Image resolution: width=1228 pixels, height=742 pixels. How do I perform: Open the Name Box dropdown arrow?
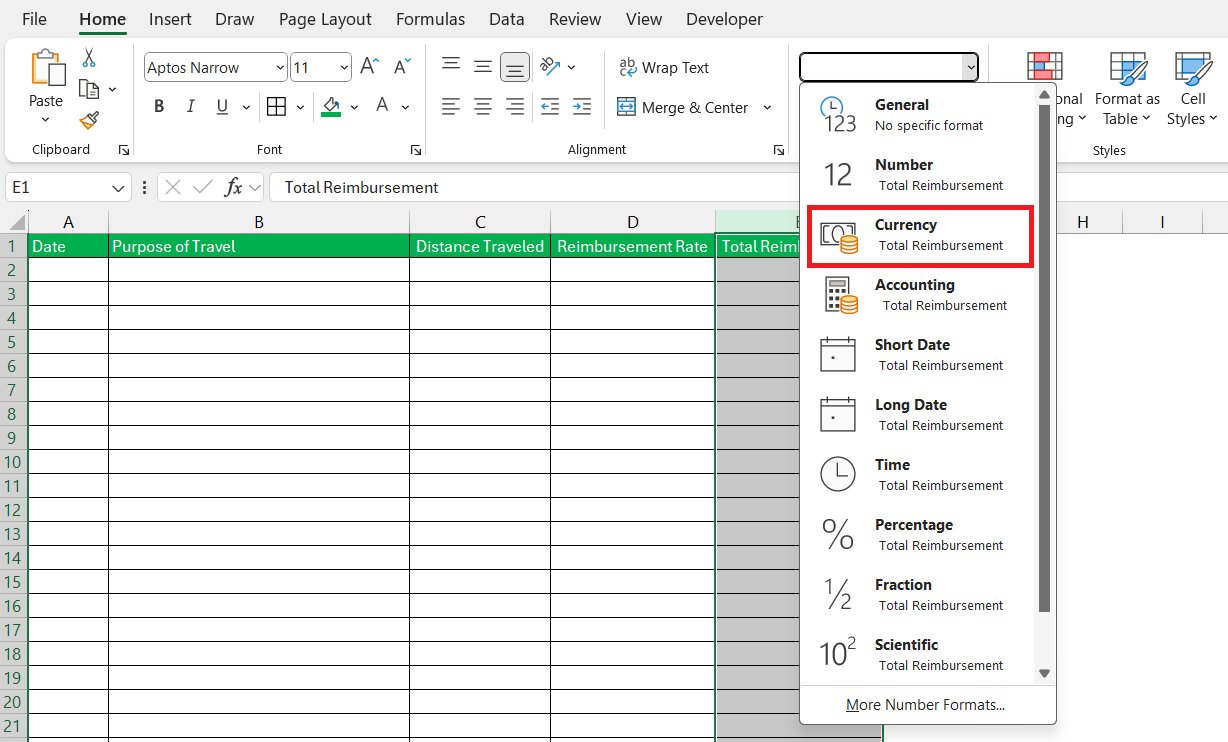tap(120, 187)
